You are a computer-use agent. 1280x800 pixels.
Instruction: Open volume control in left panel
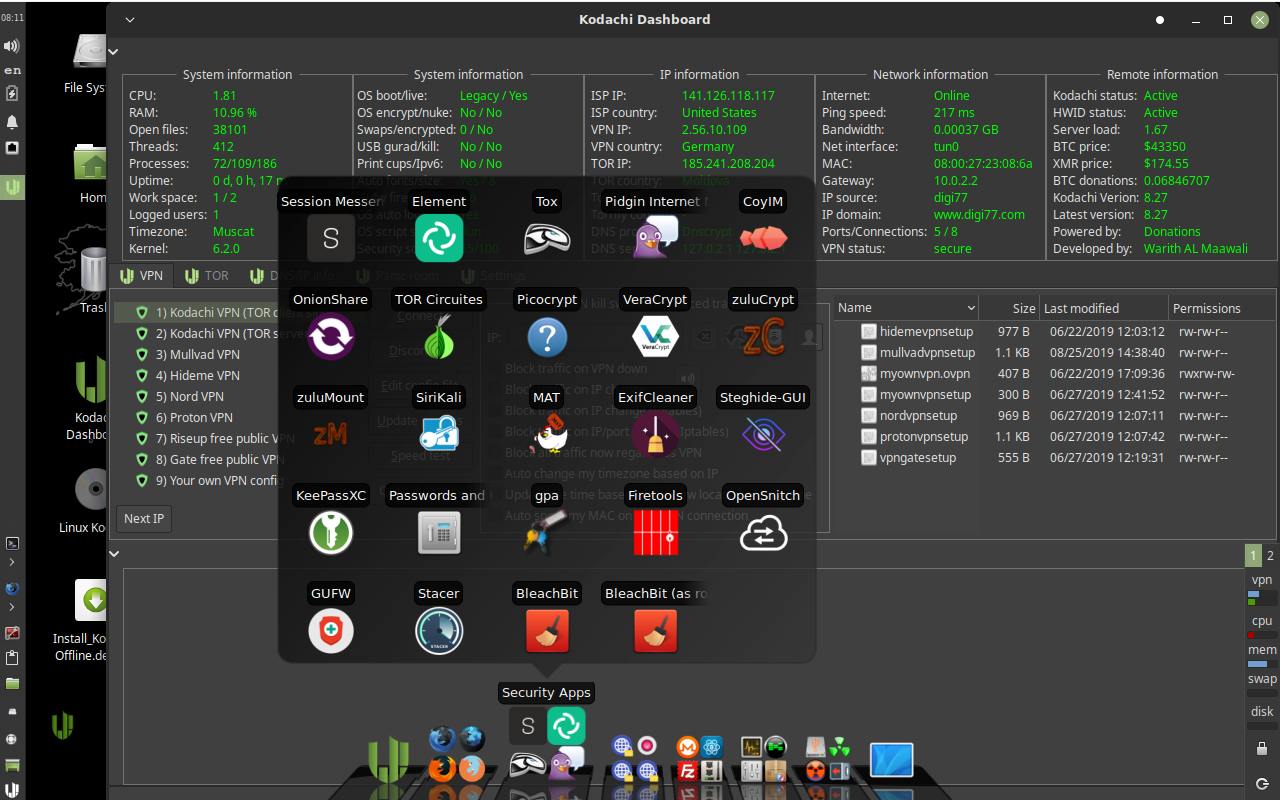[x=12, y=46]
